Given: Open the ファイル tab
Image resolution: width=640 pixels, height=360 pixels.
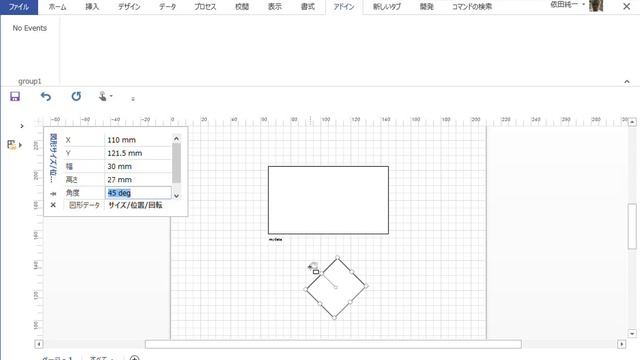Looking at the screenshot, I should [19, 7].
